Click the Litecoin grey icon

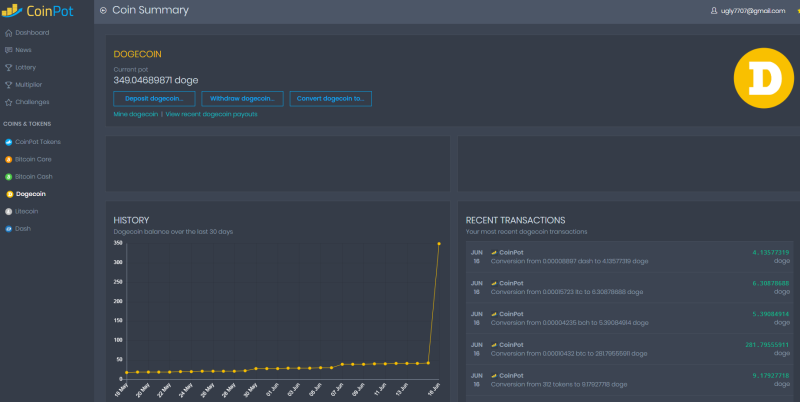[8, 211]
